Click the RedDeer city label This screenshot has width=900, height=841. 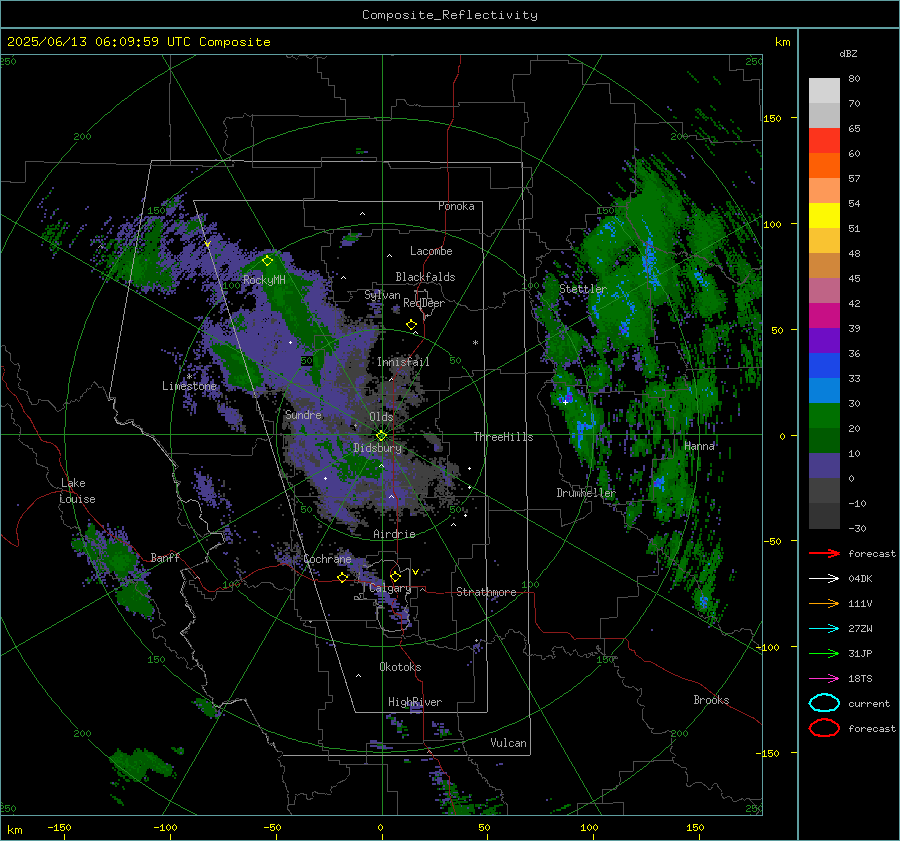(424, 303)
